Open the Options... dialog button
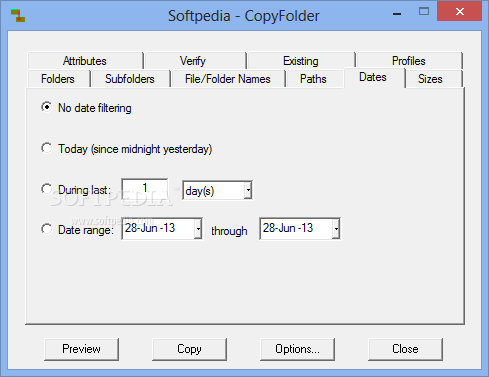 click(297, 349)
